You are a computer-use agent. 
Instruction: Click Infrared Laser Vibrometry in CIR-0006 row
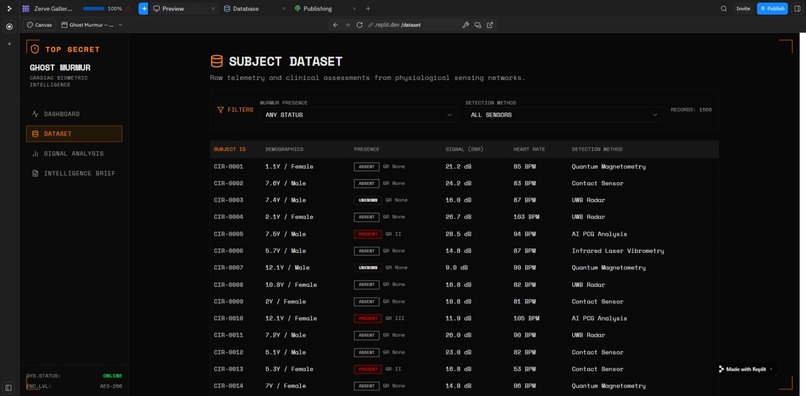618,251
